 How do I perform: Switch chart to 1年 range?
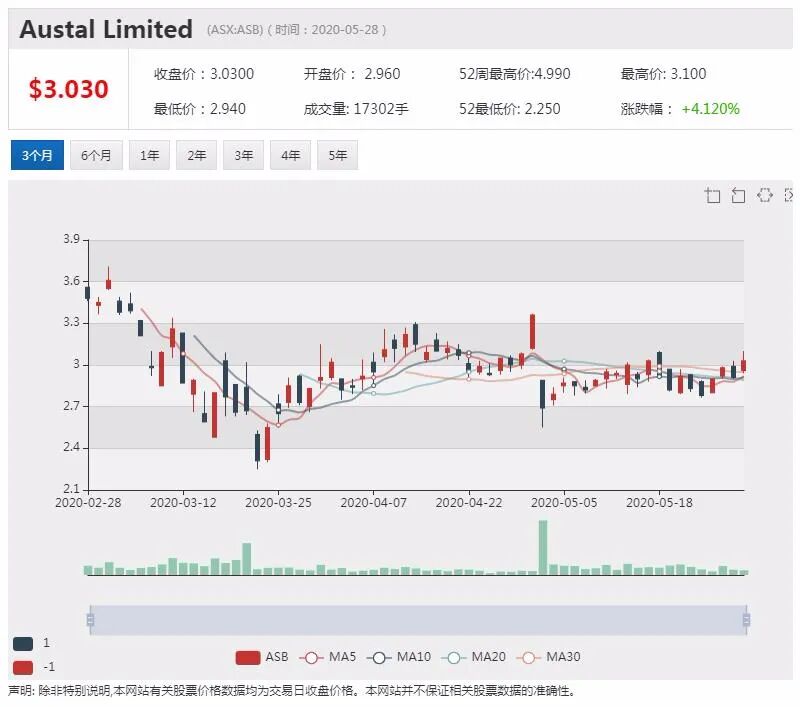click(x=149, y=155)
